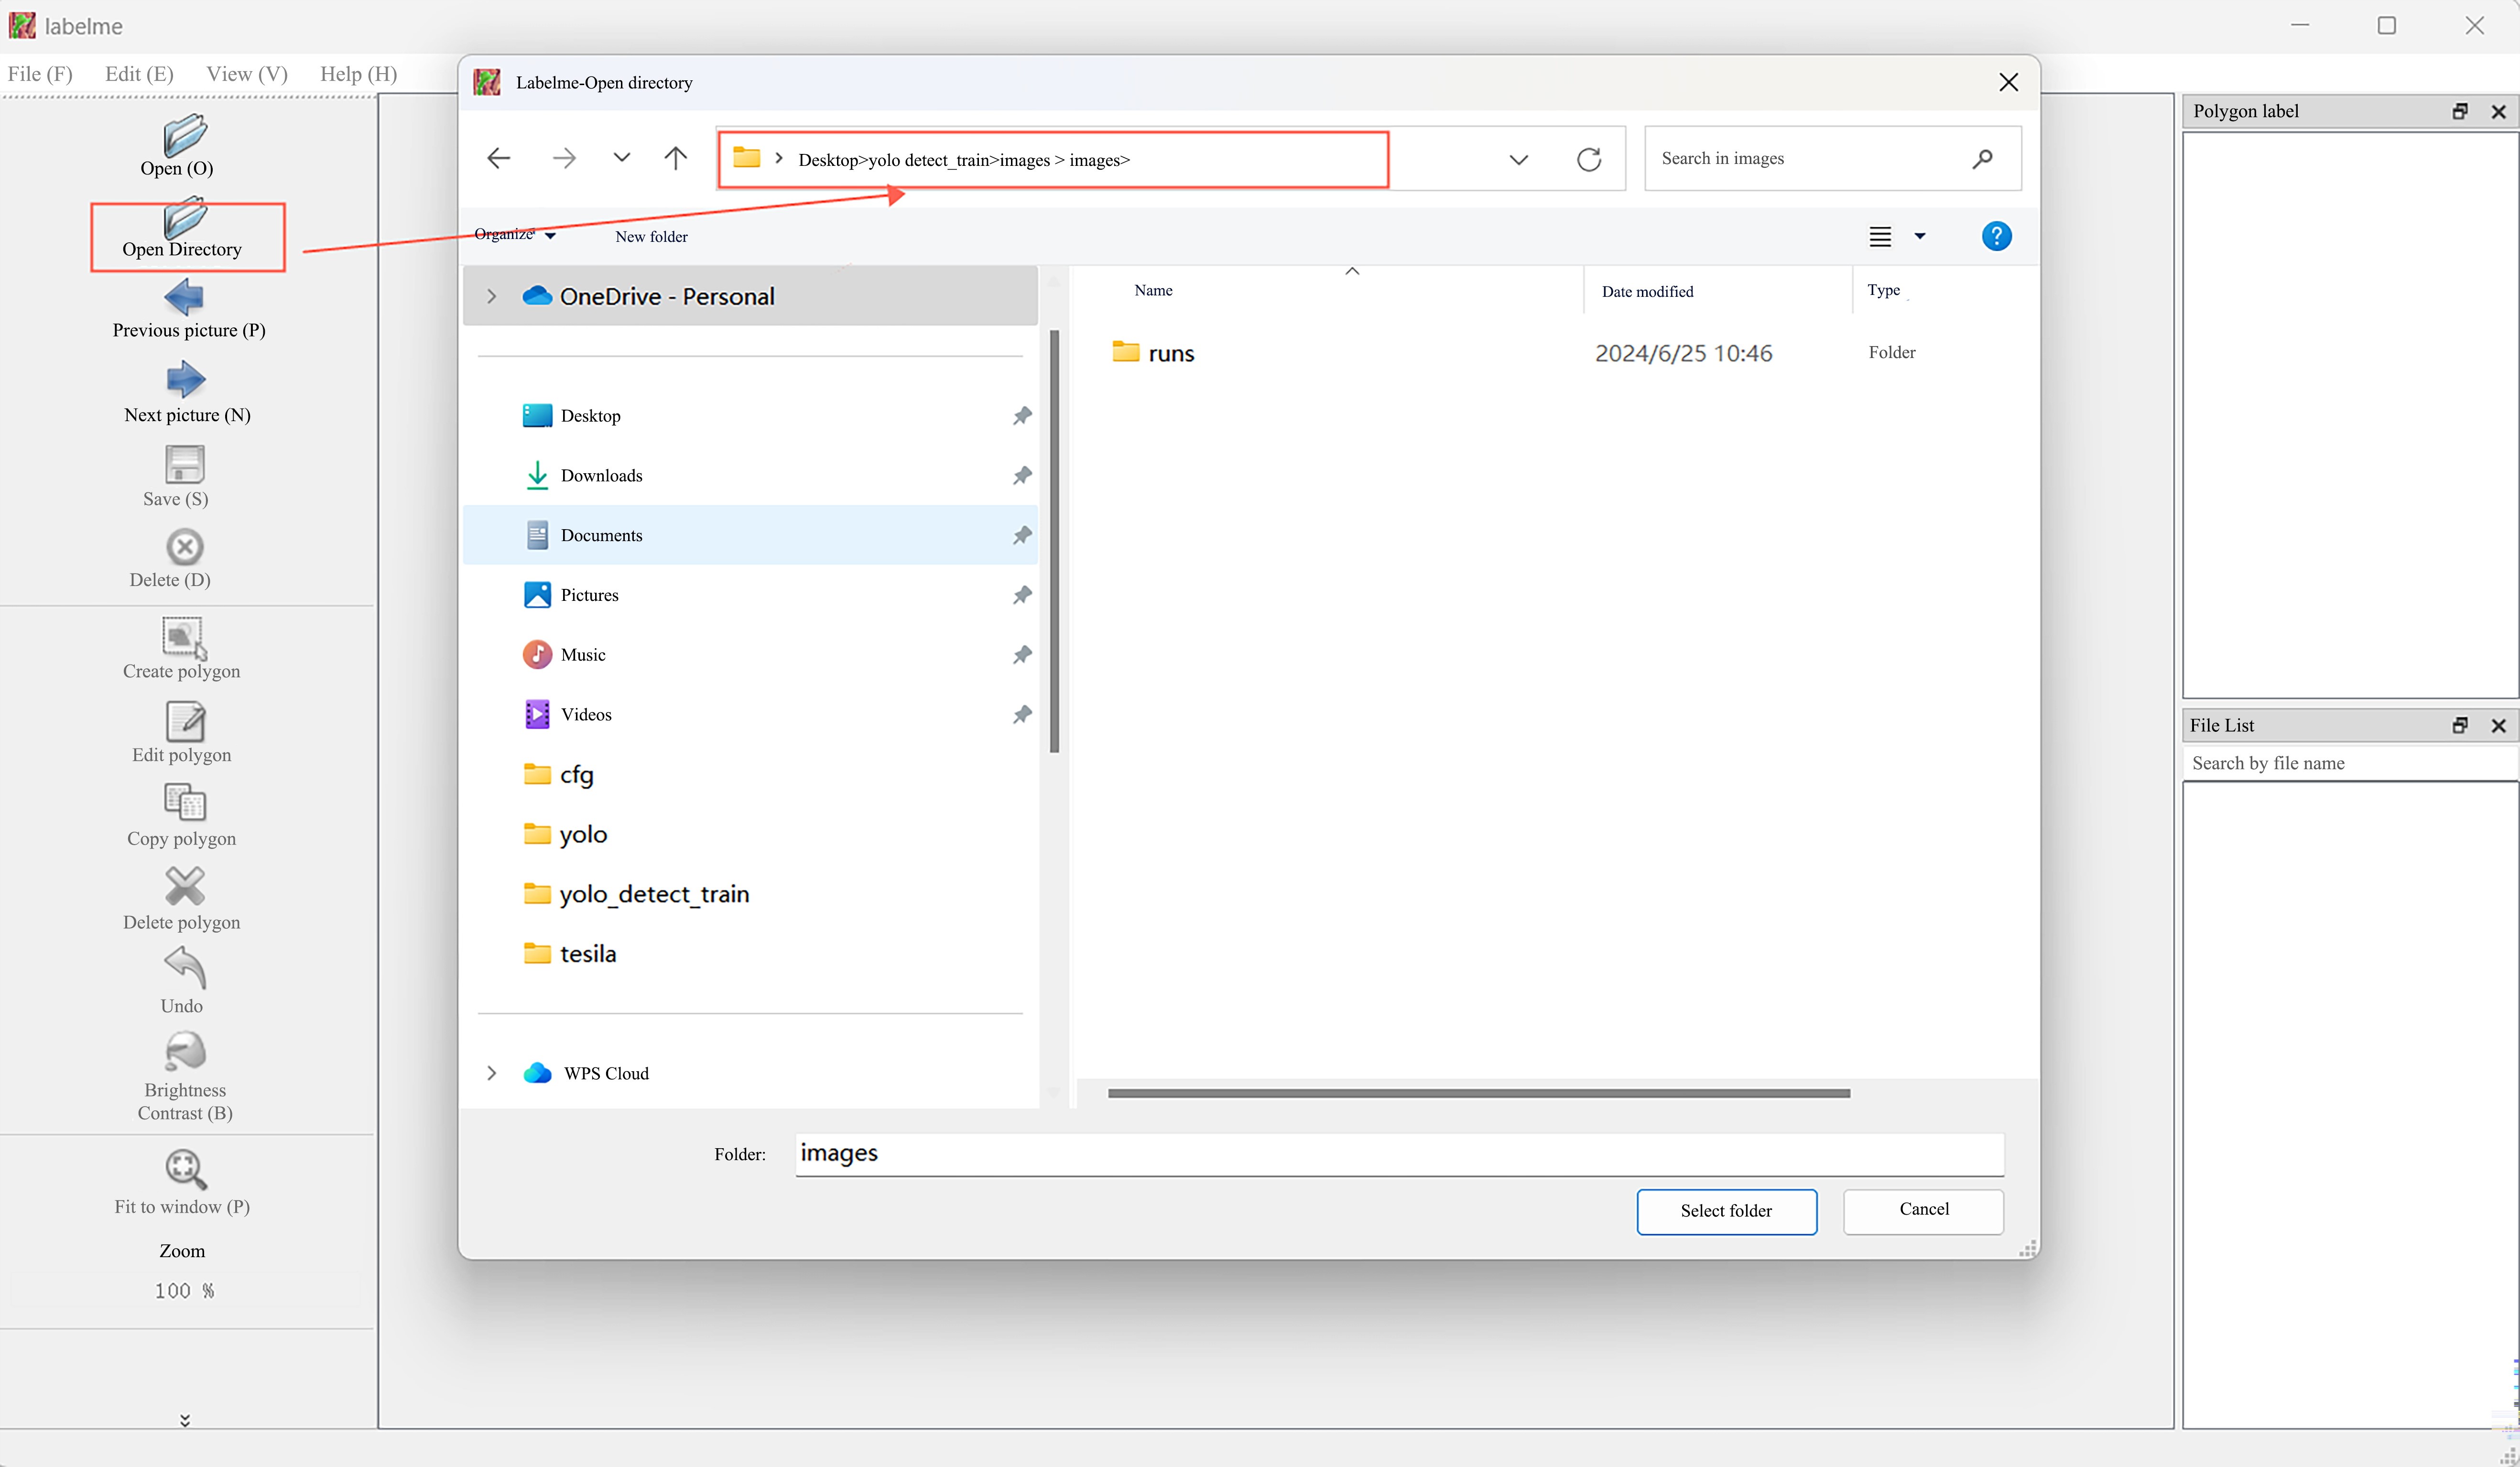Refresh the directory listing

pyautogui.click(x=1588, y=159)
